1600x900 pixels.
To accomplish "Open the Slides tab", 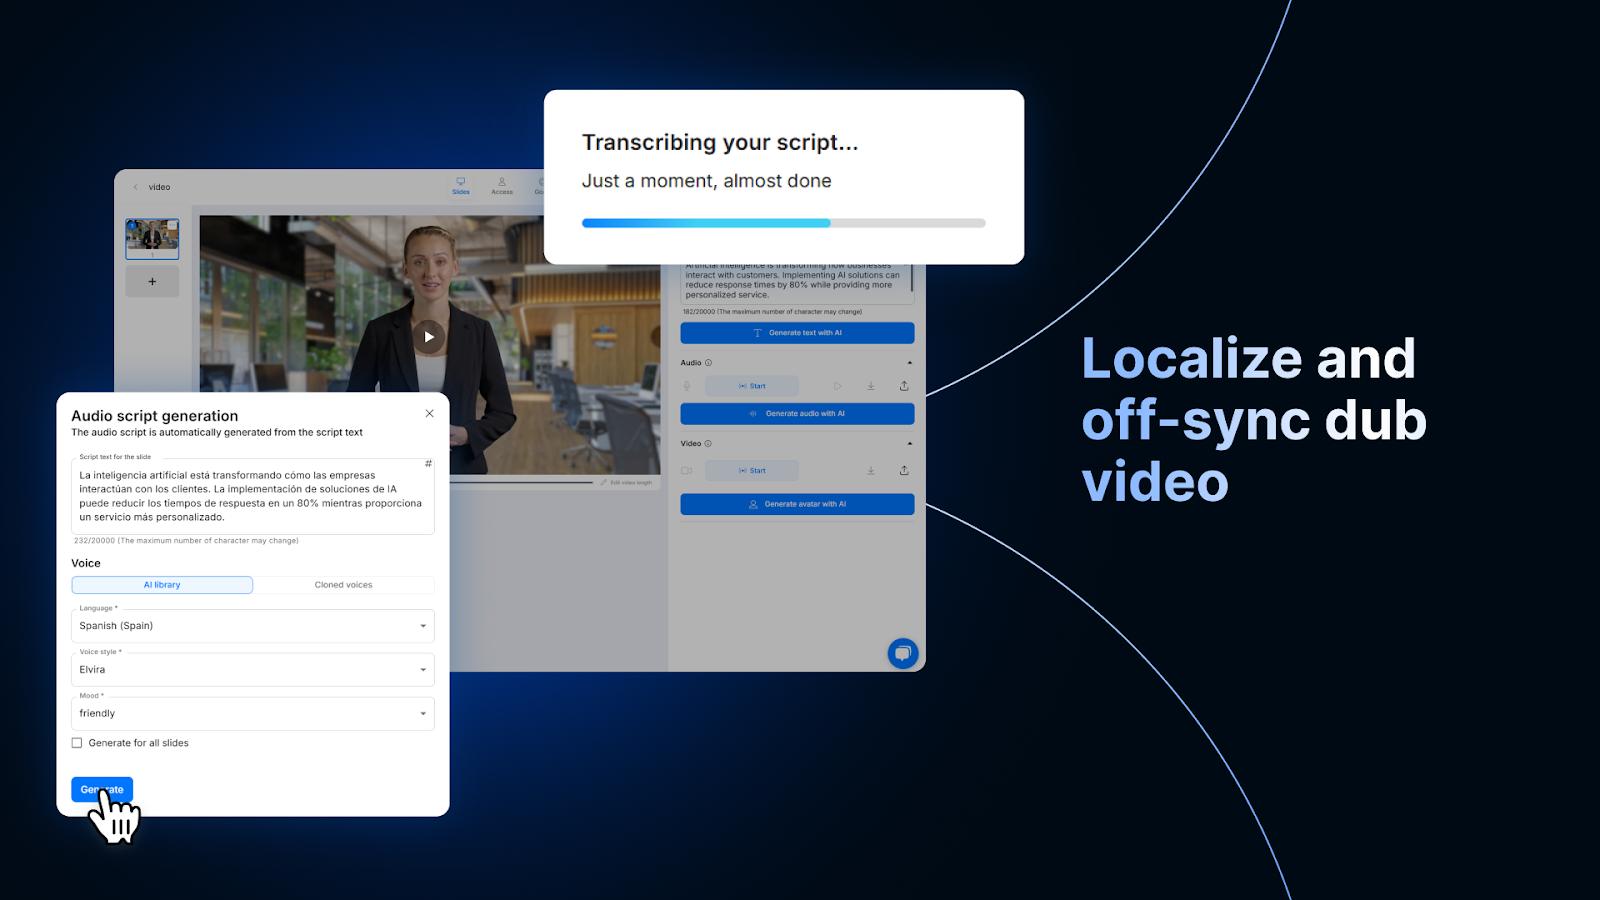I will (461, 186).
